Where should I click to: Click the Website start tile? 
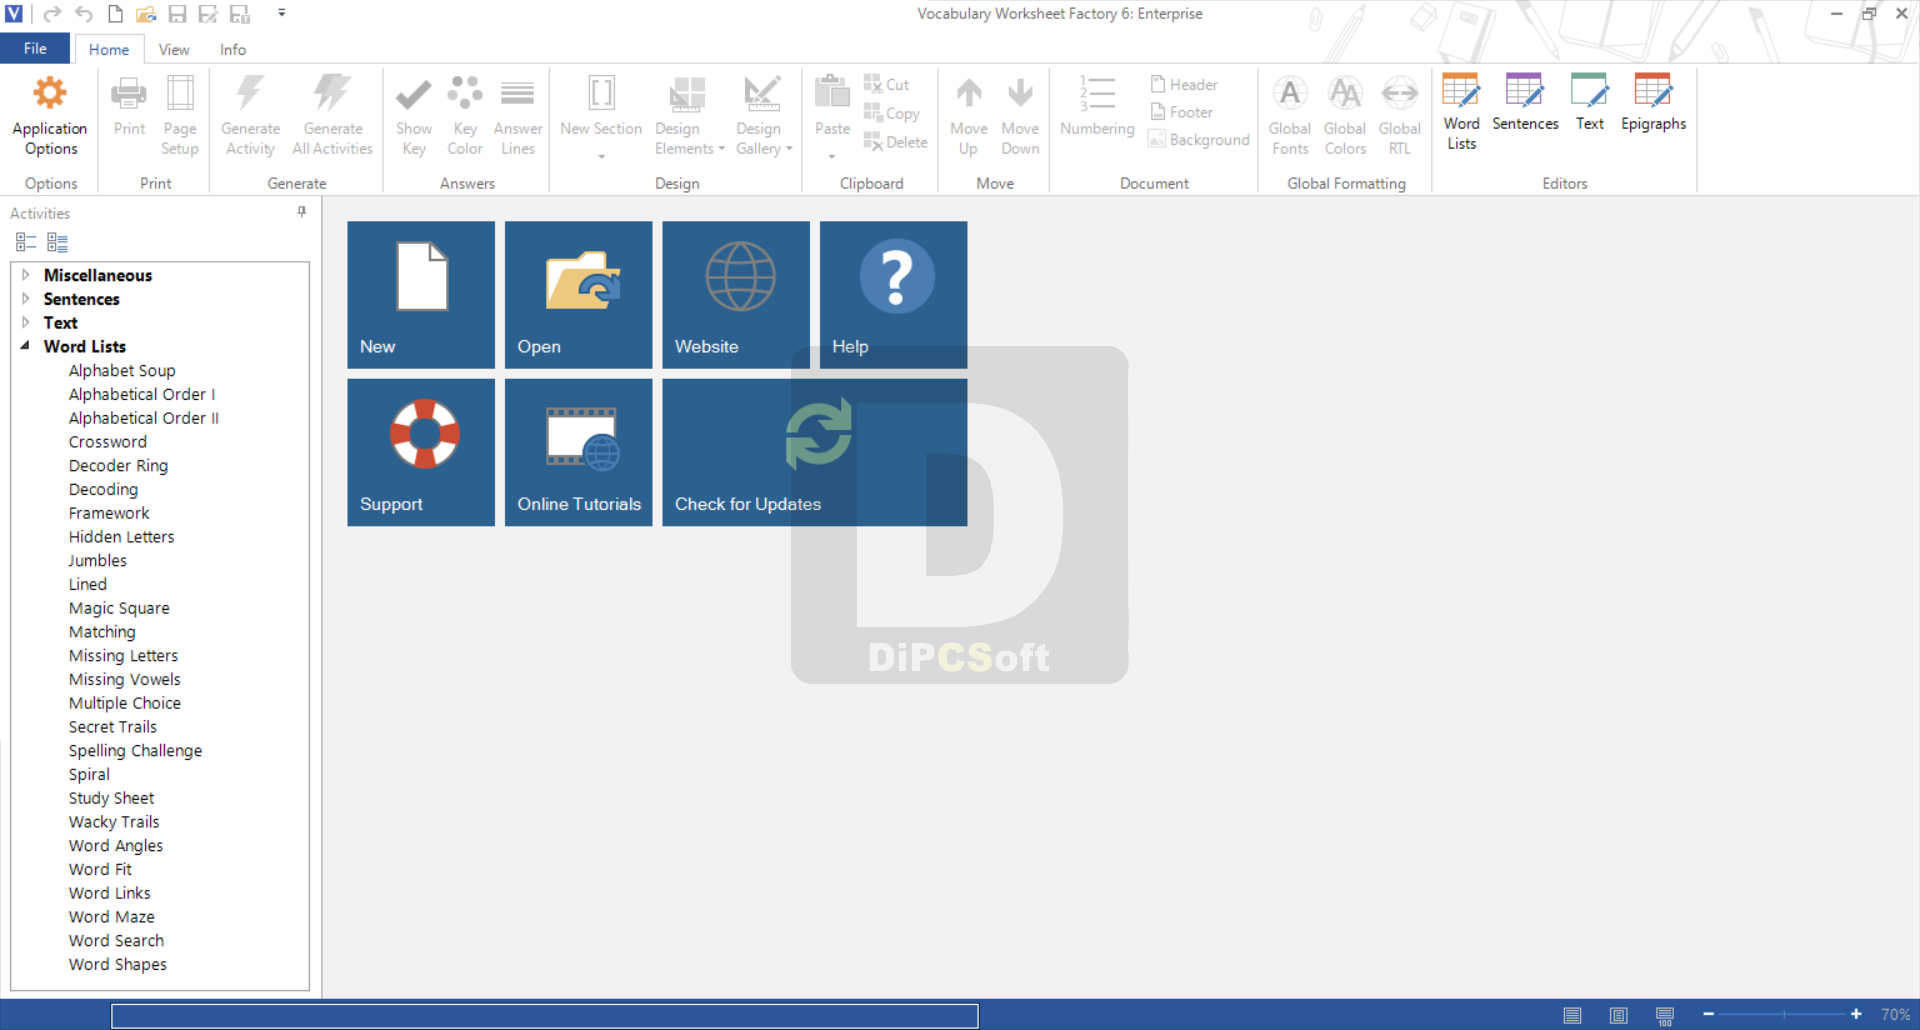point(736,295)
